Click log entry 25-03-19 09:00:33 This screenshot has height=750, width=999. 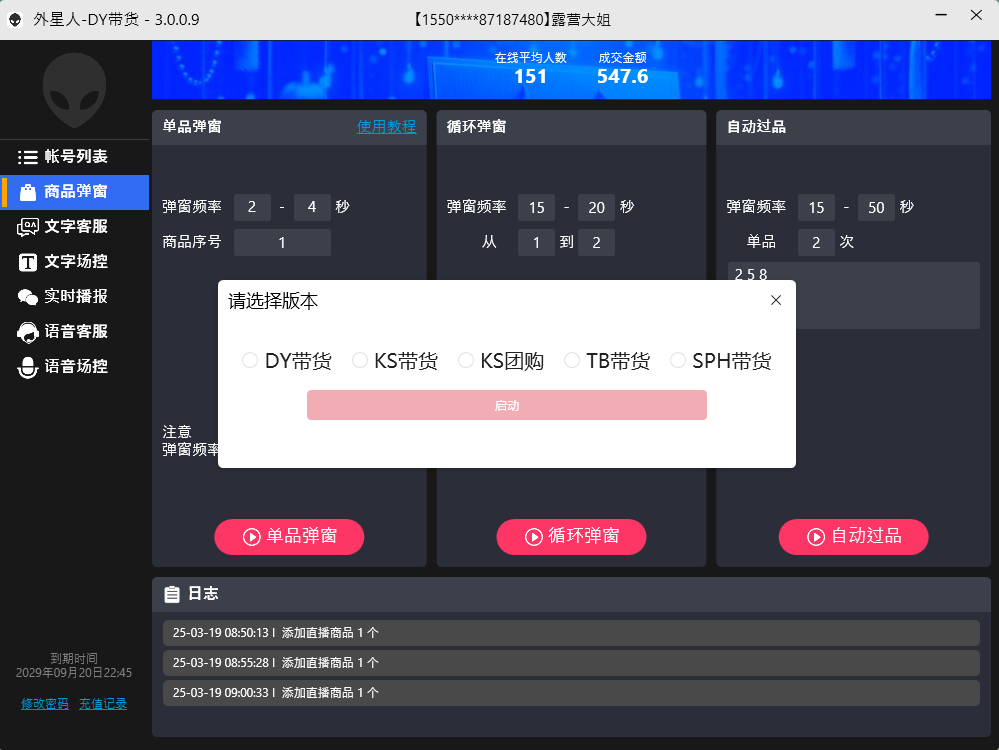point(571,693)
